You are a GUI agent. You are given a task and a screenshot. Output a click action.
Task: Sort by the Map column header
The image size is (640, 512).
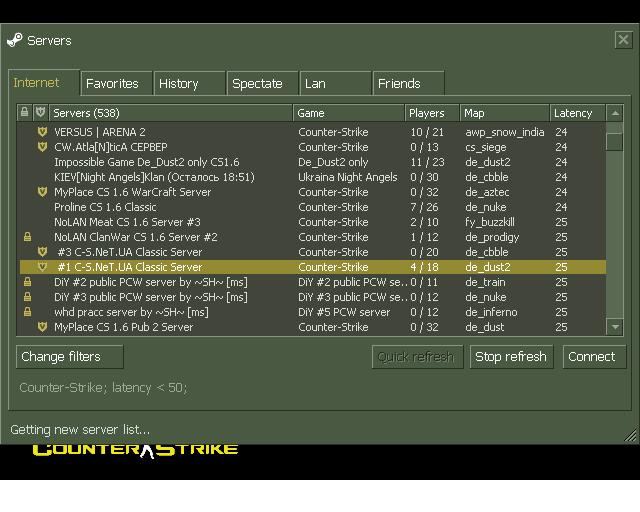pyautogui.click(x=504, y=113)
